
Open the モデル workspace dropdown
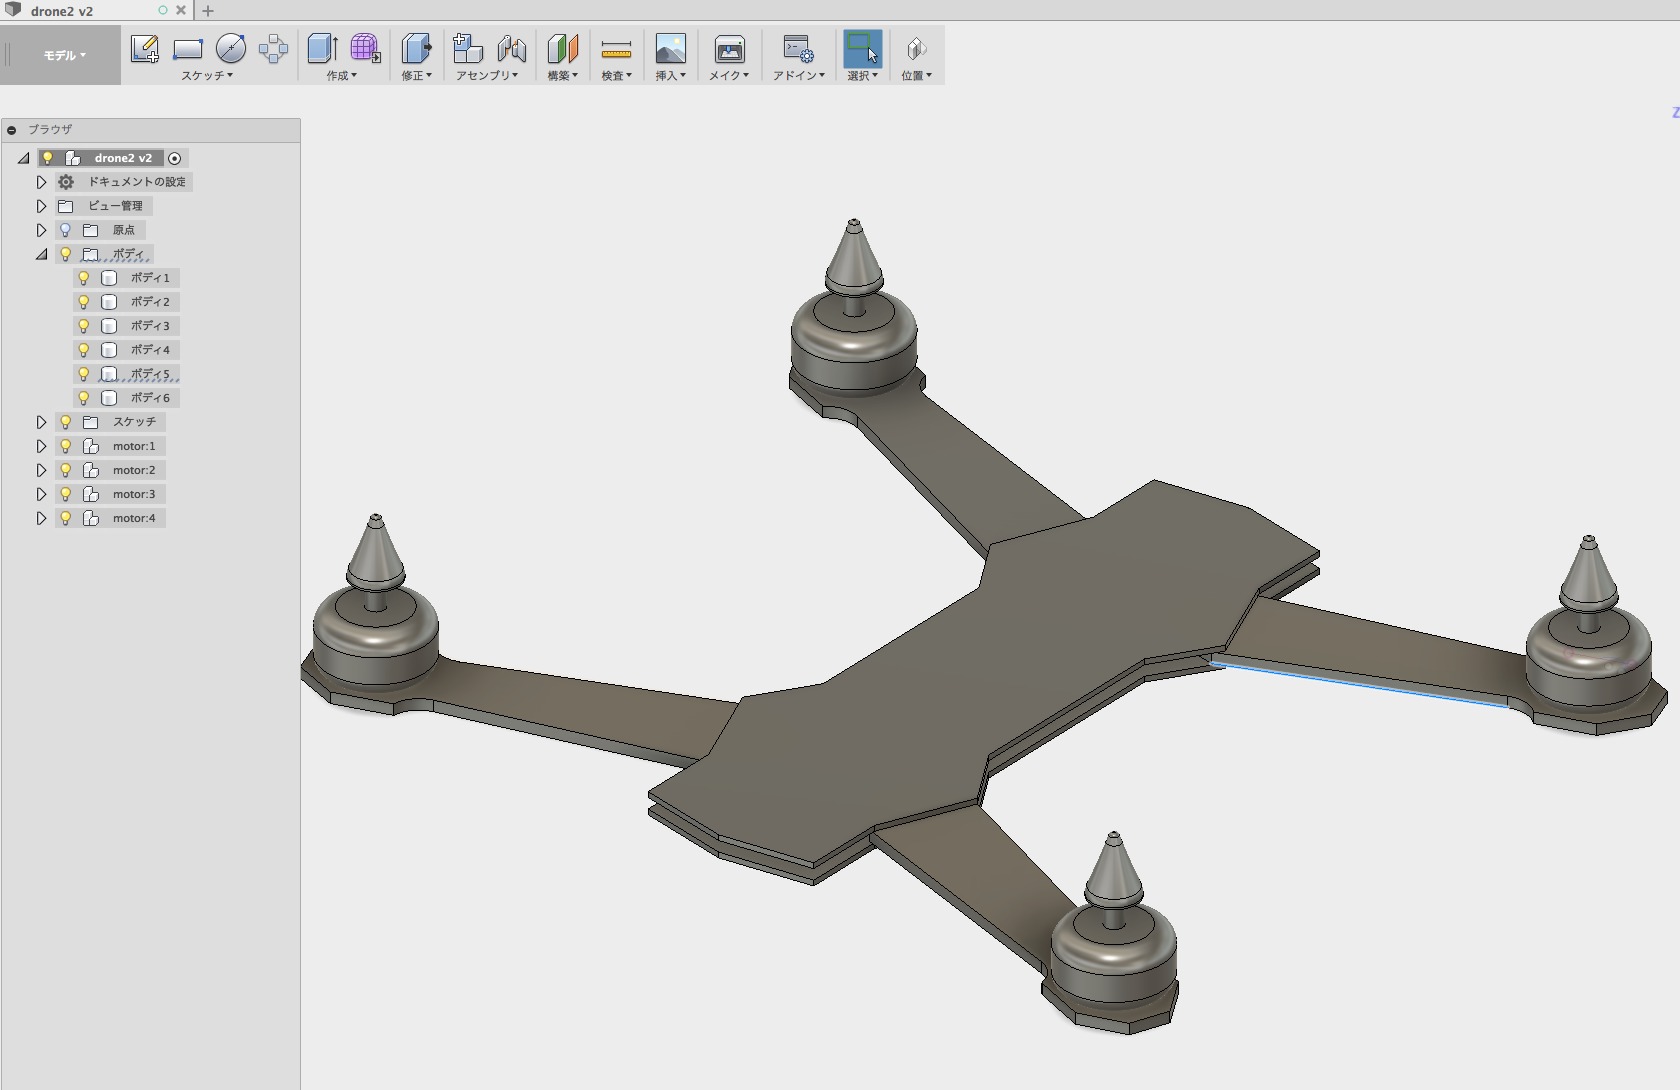click(64, 55)
